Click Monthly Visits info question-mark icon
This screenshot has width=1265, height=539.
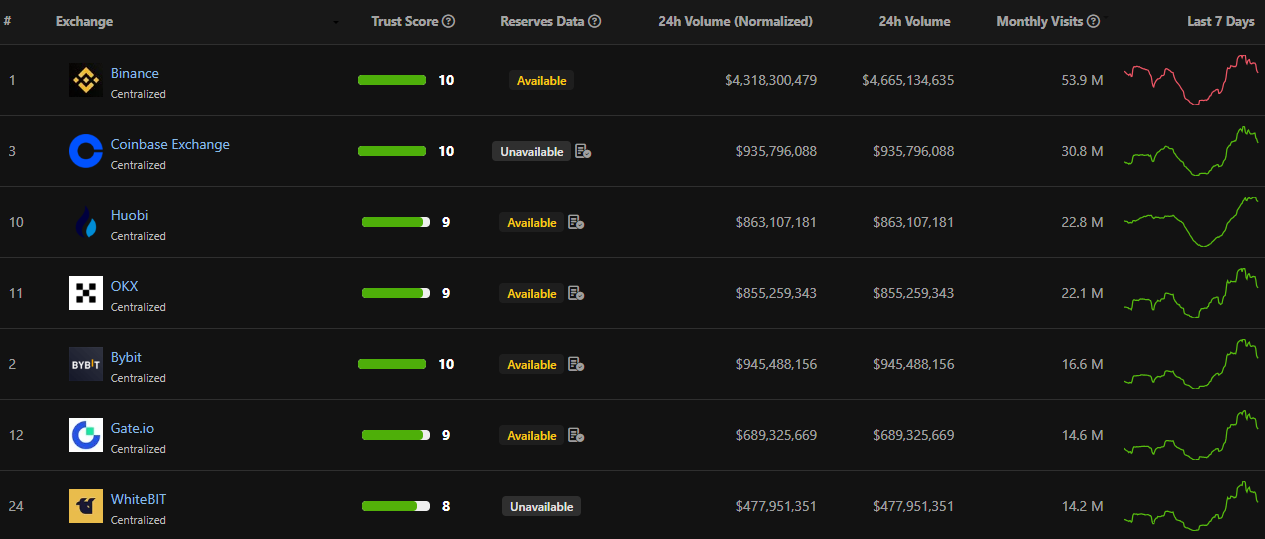click(x=1094, y=21)
